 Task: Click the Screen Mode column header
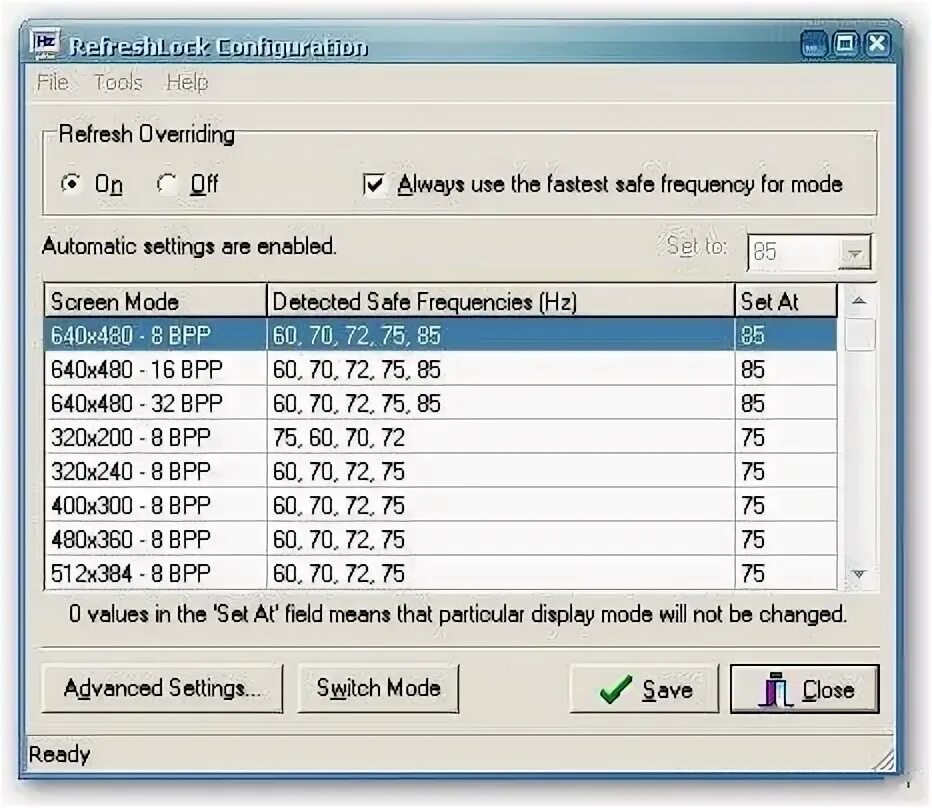[155, 301]
